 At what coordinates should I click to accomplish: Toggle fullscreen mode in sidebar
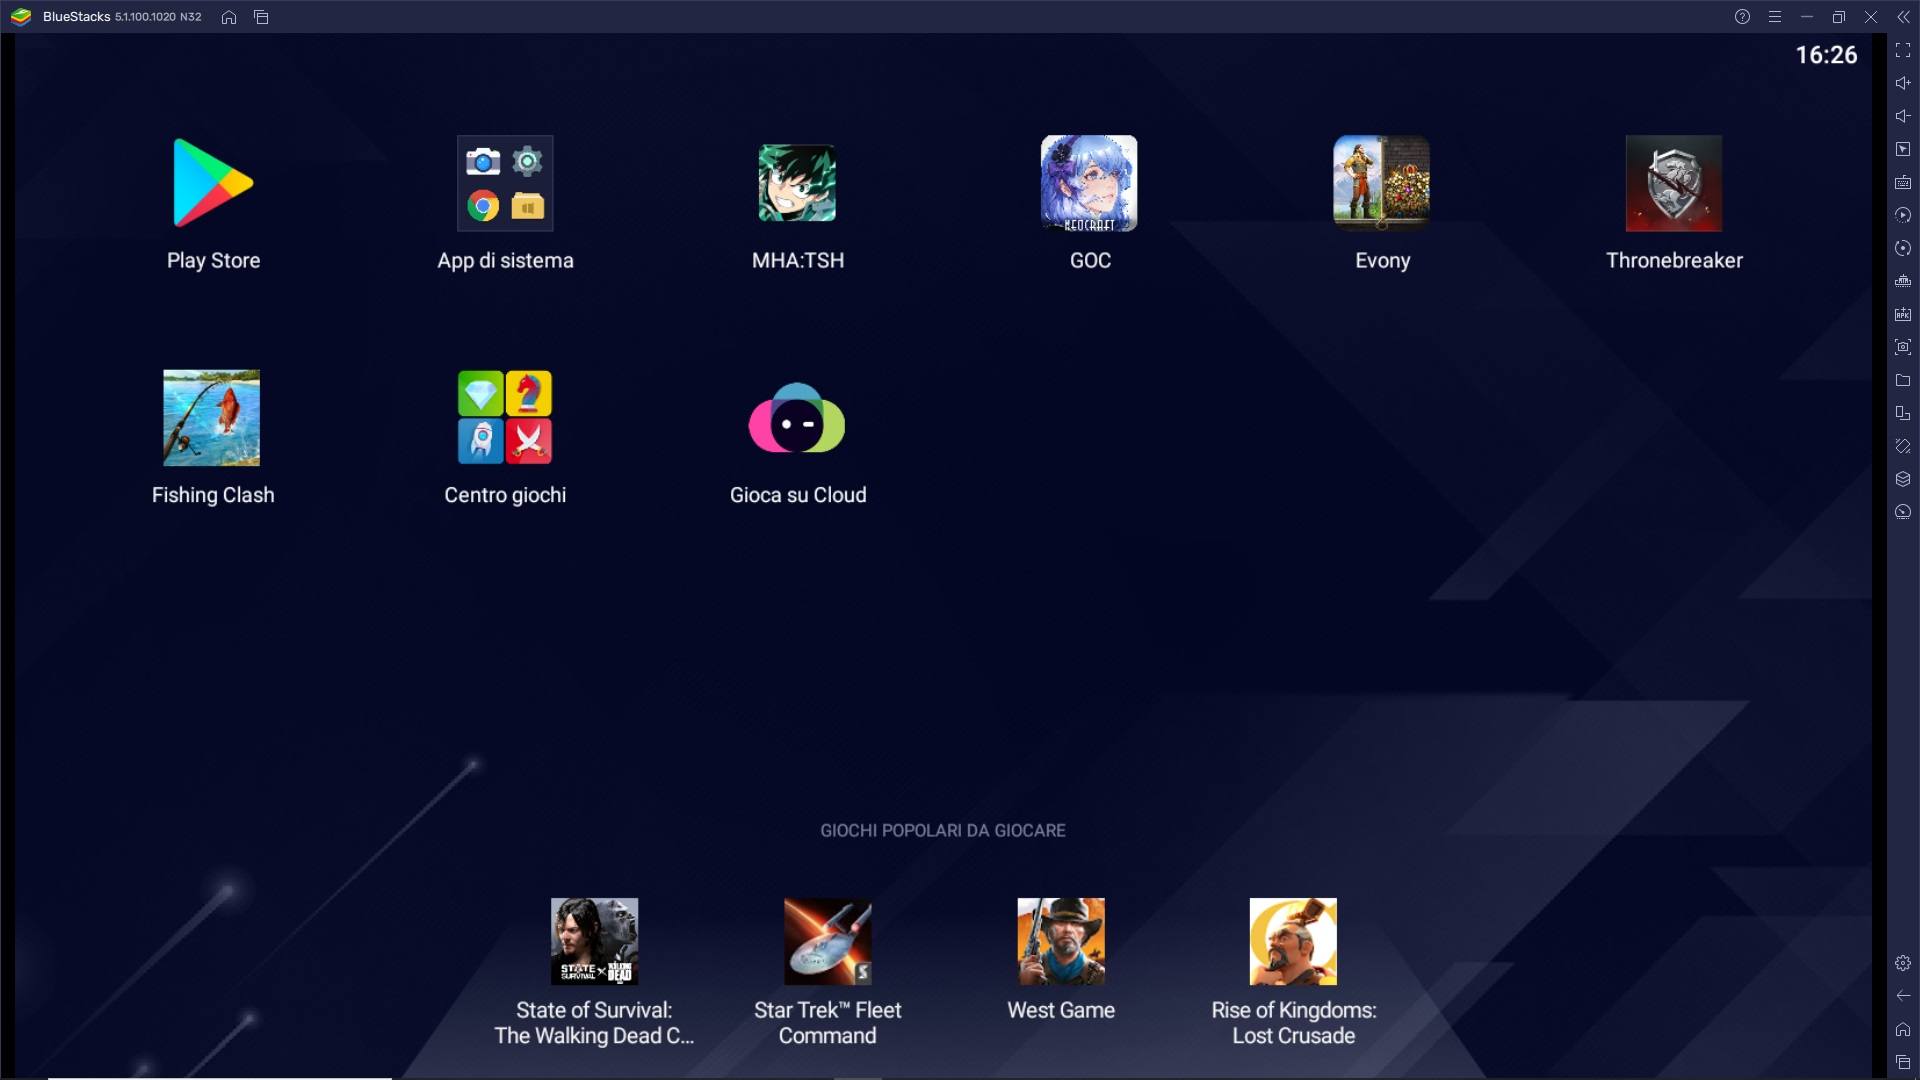1903,50
